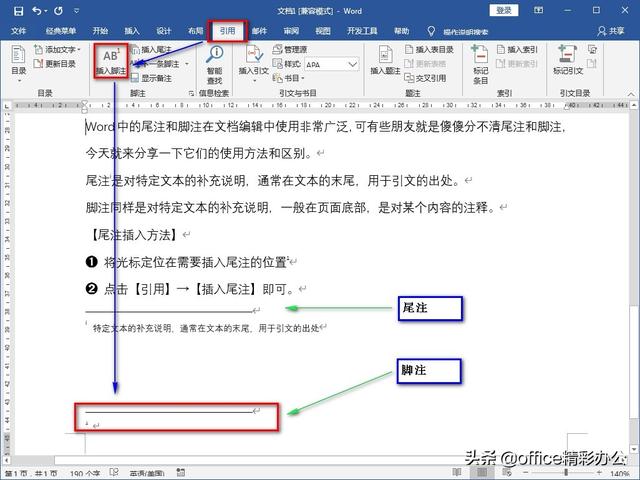640x480 pixels.
Task: Switch to Print Layout view icon
Action: coord(482,473)
